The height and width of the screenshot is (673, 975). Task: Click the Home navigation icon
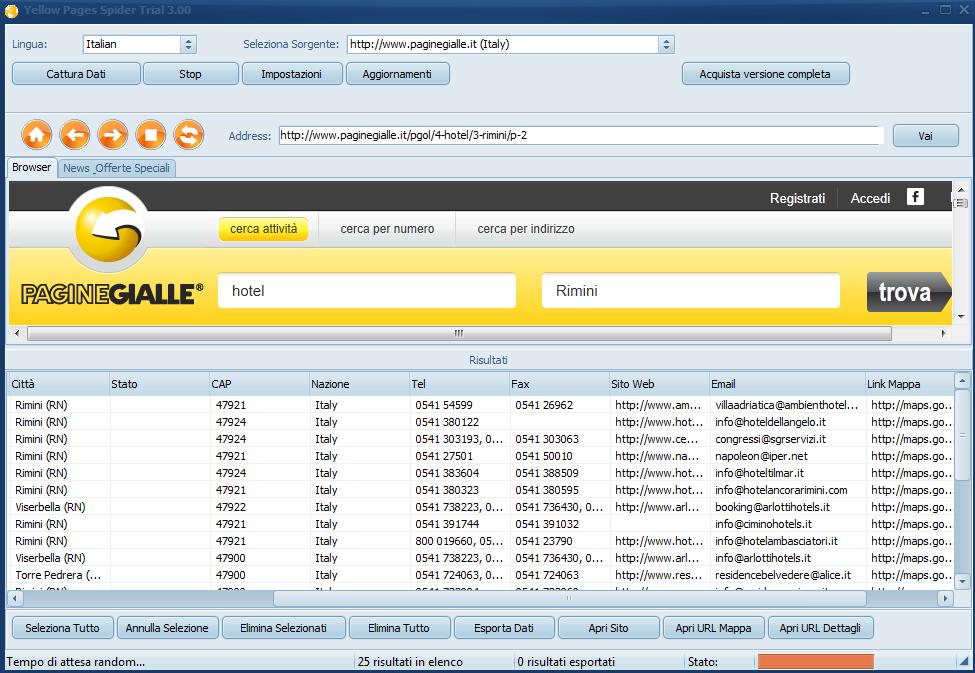coord(37,134)
